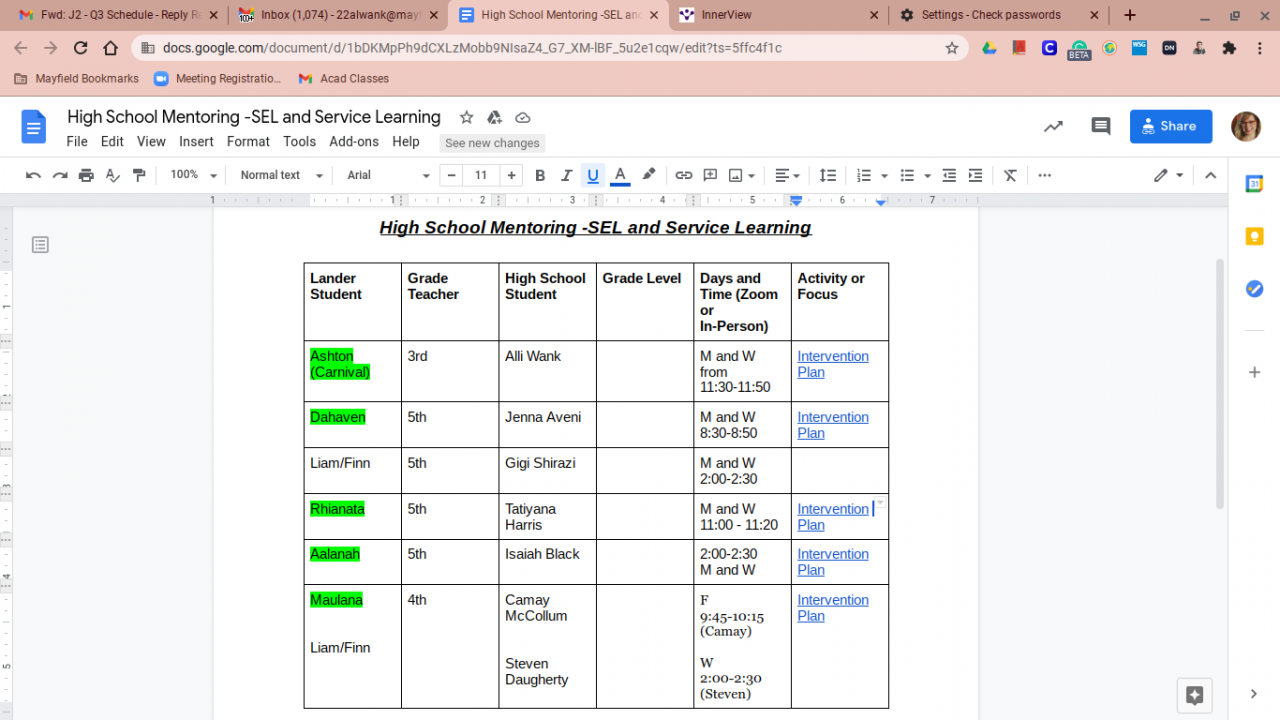Open the zoom 100% dropdown
The image size is (1280, 720).
click(x=193, y=175)
